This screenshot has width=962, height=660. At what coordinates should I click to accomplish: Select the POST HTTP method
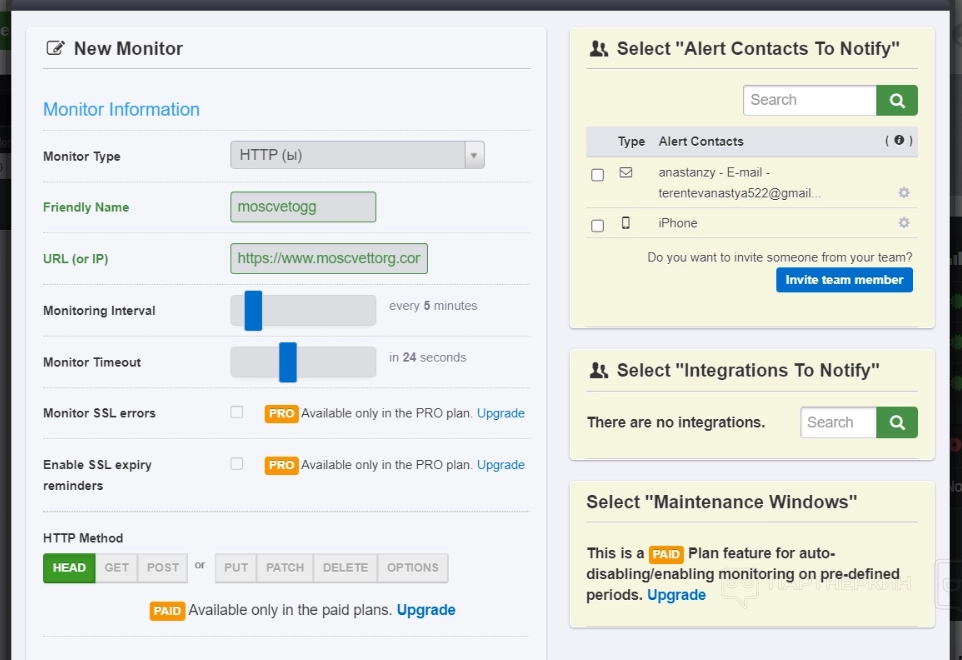[163, 568]
